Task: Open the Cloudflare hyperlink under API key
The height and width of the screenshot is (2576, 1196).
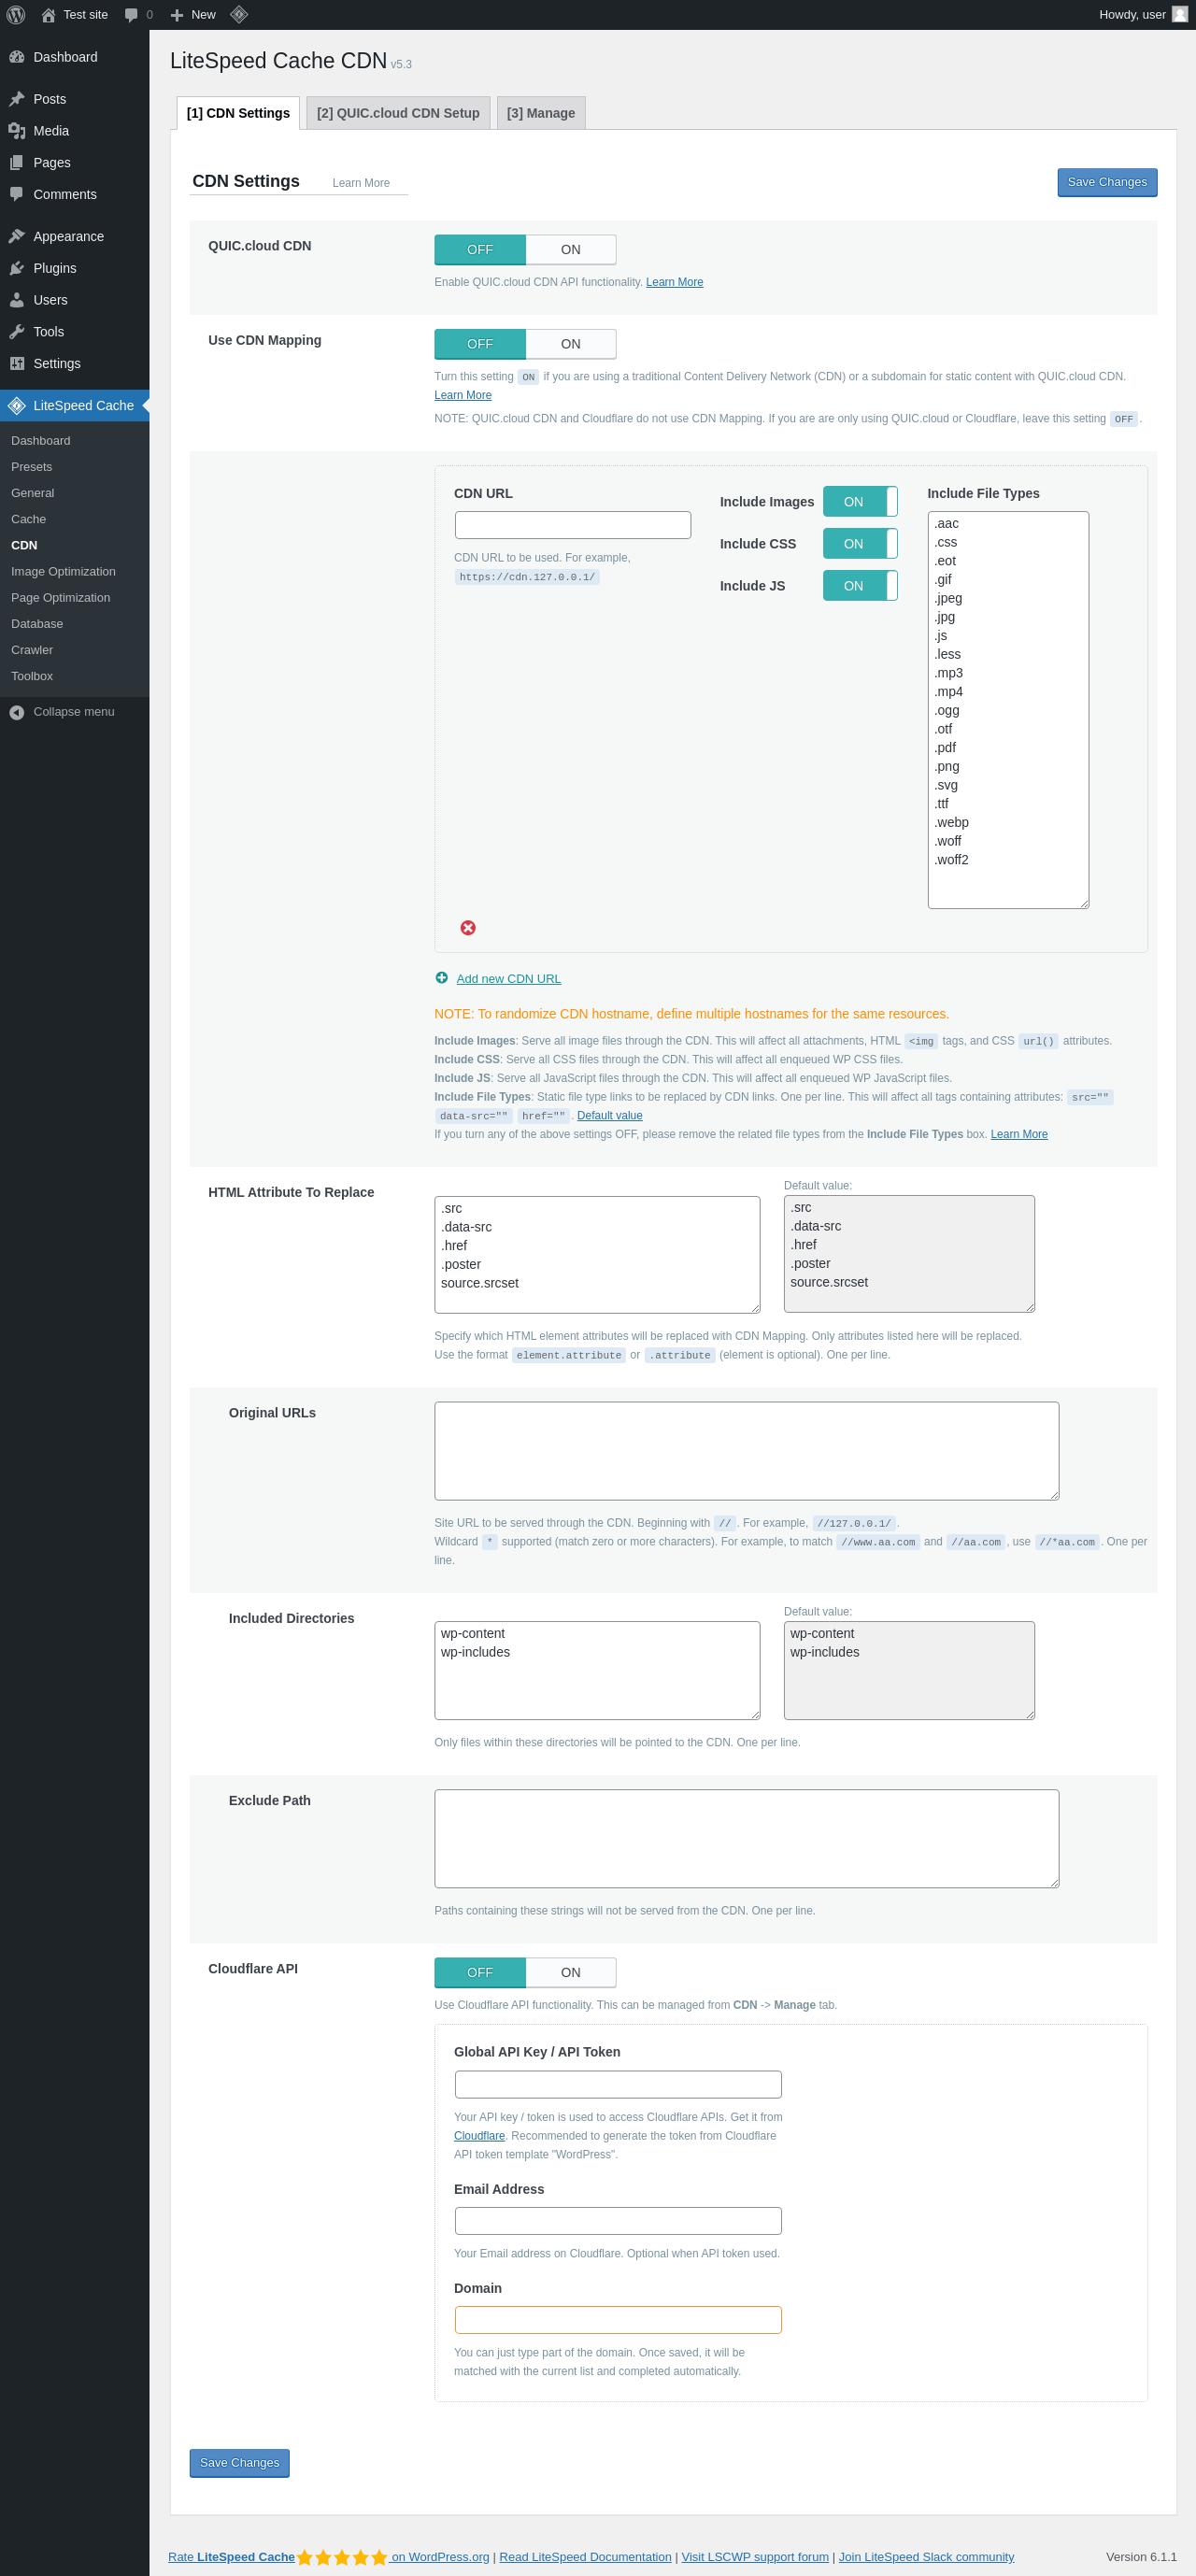Action: pos(479,2135)
